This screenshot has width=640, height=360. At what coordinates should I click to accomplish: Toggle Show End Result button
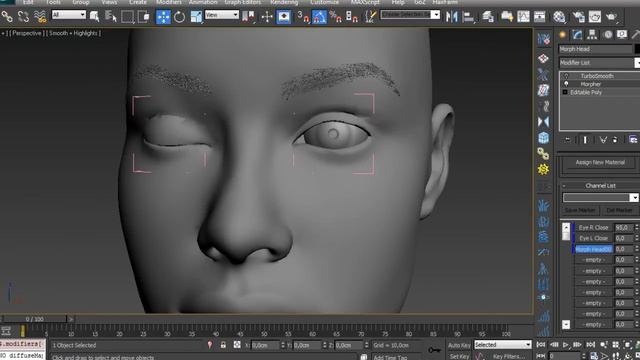coord(585,140)
